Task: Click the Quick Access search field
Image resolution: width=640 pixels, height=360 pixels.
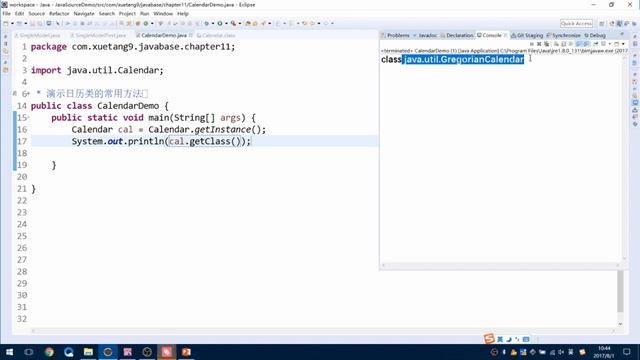Action: [576, 24]
